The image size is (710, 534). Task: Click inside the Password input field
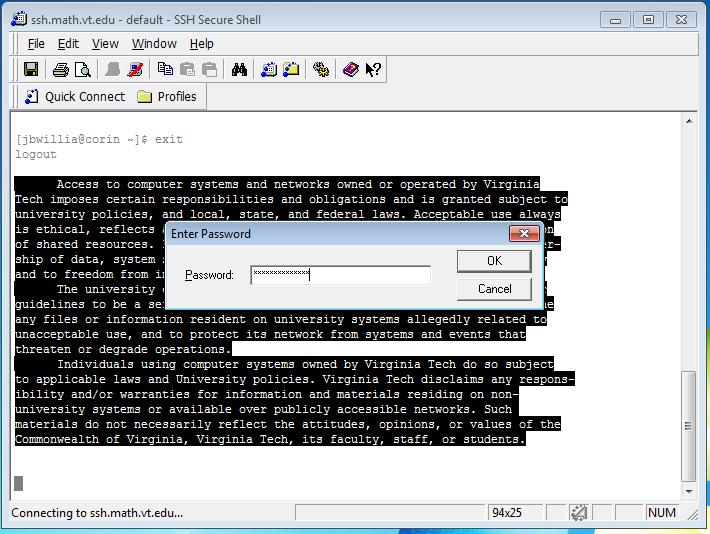[340, 275]
